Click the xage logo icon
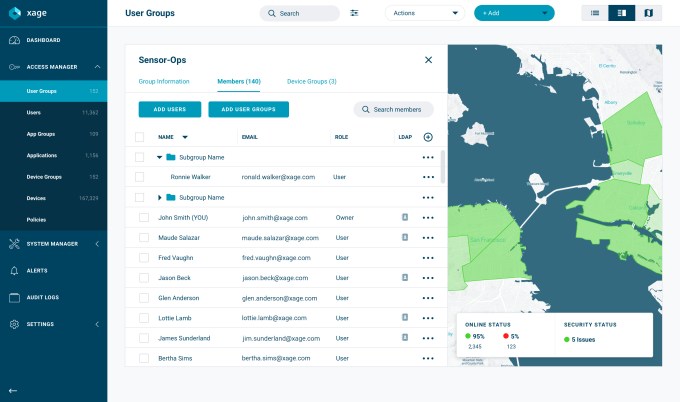The height and width of the screenshot is (402, 680). [15, 13]
